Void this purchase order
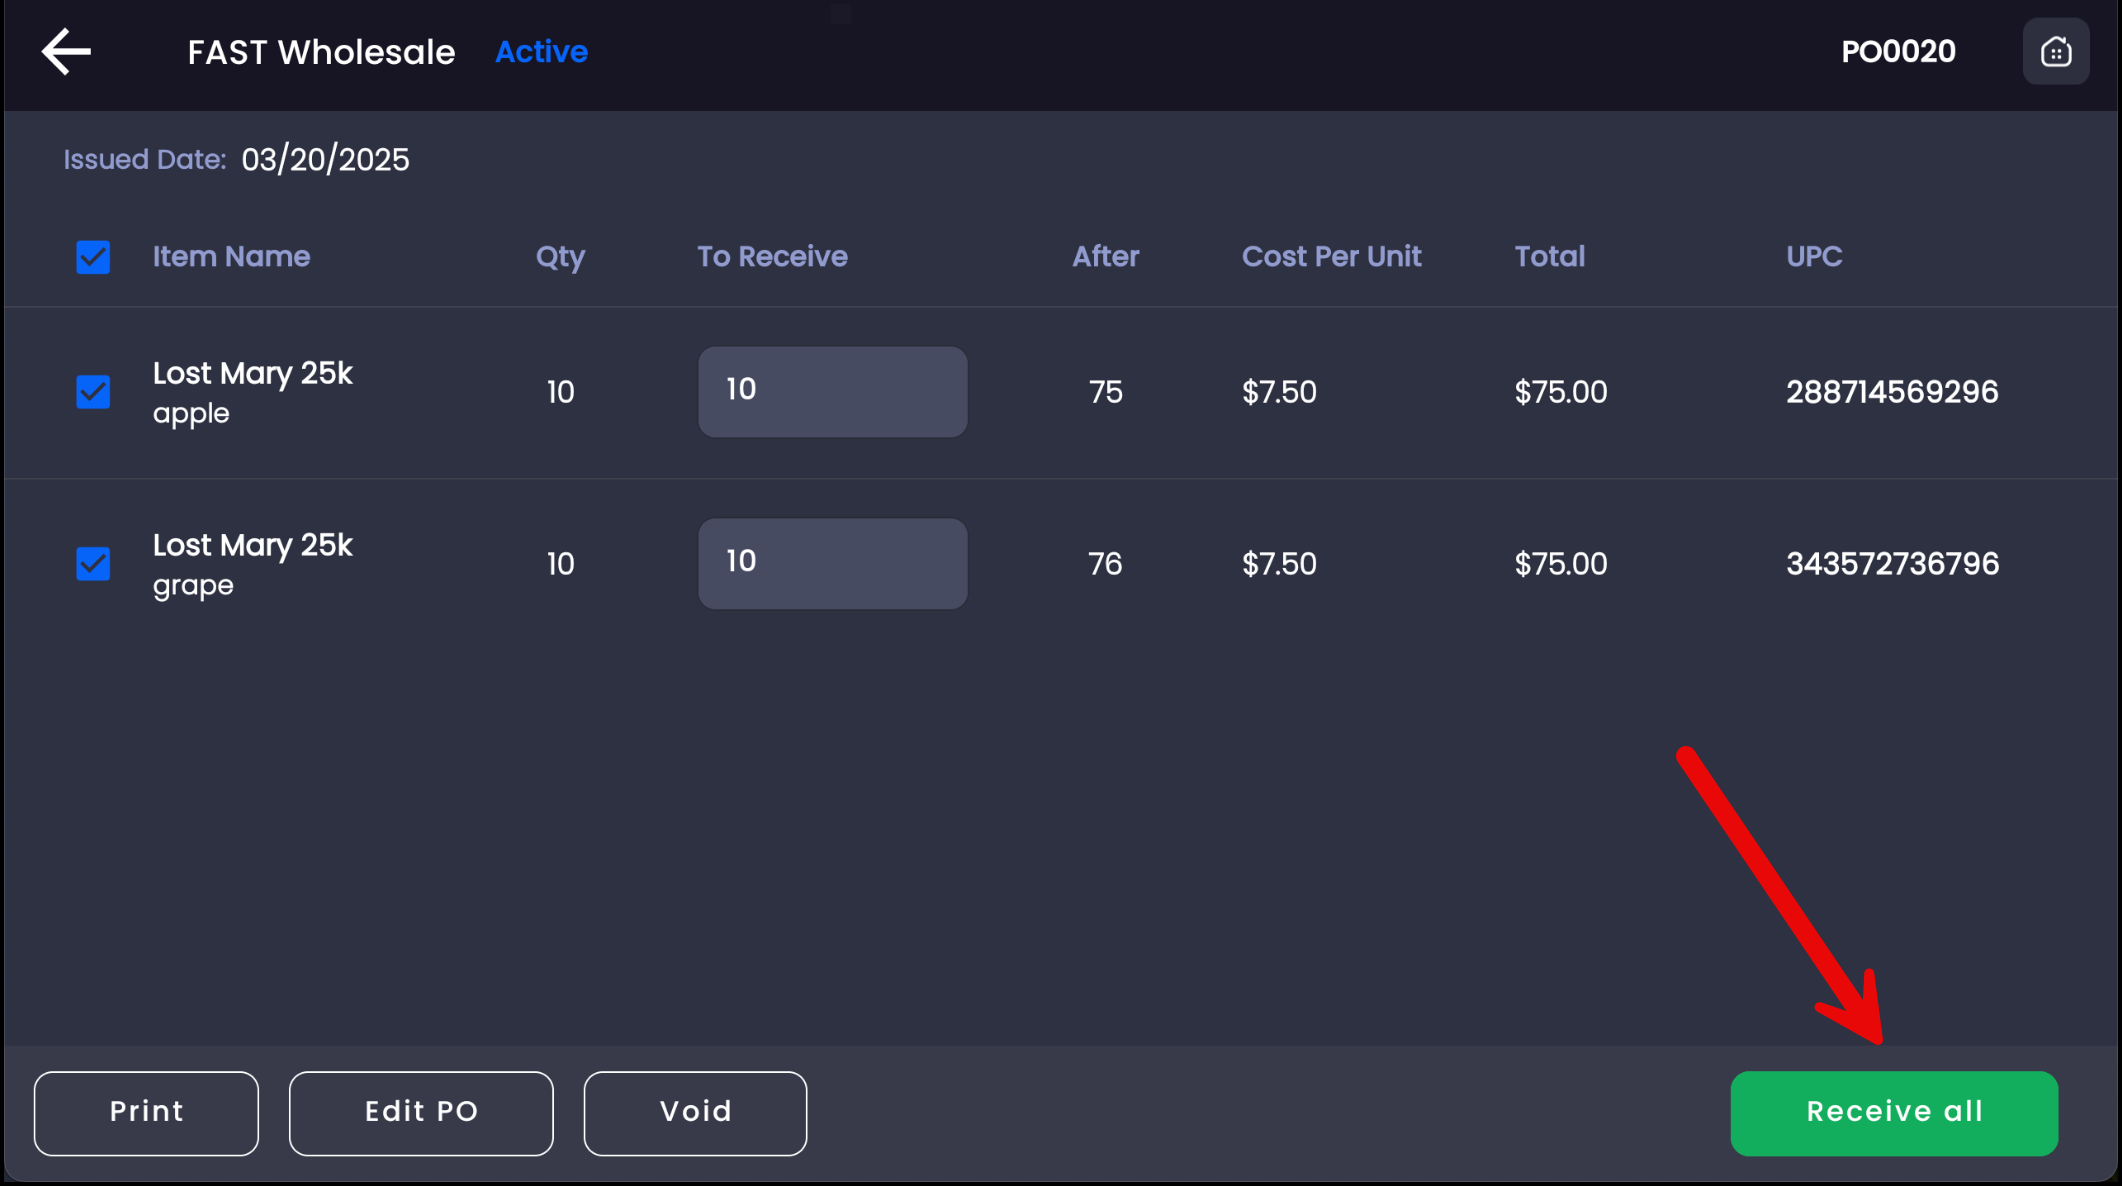 [695, 1113]
